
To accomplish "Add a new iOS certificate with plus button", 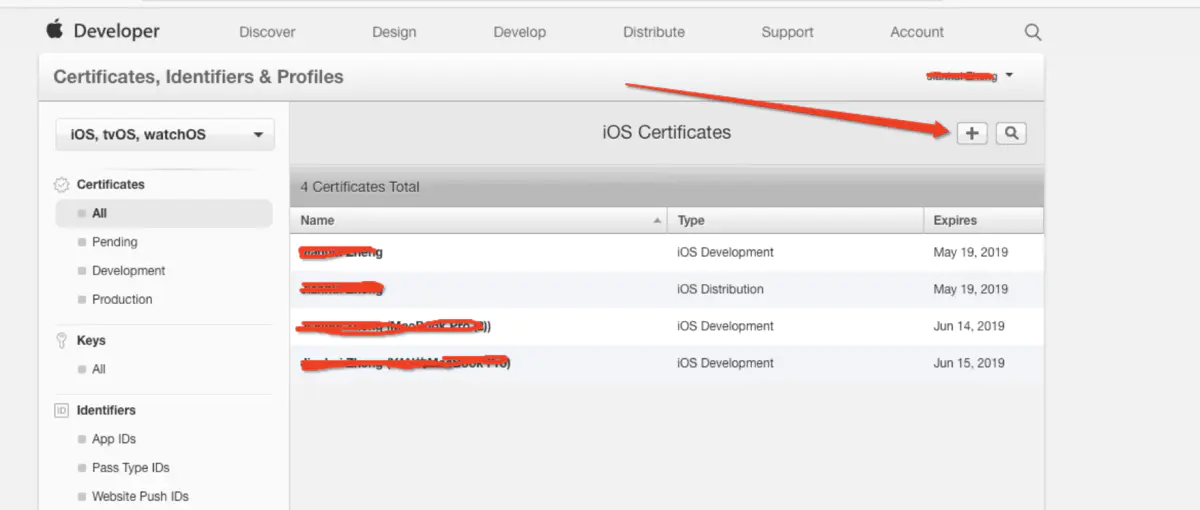I will pyautogui.click(x=971, y=133).
